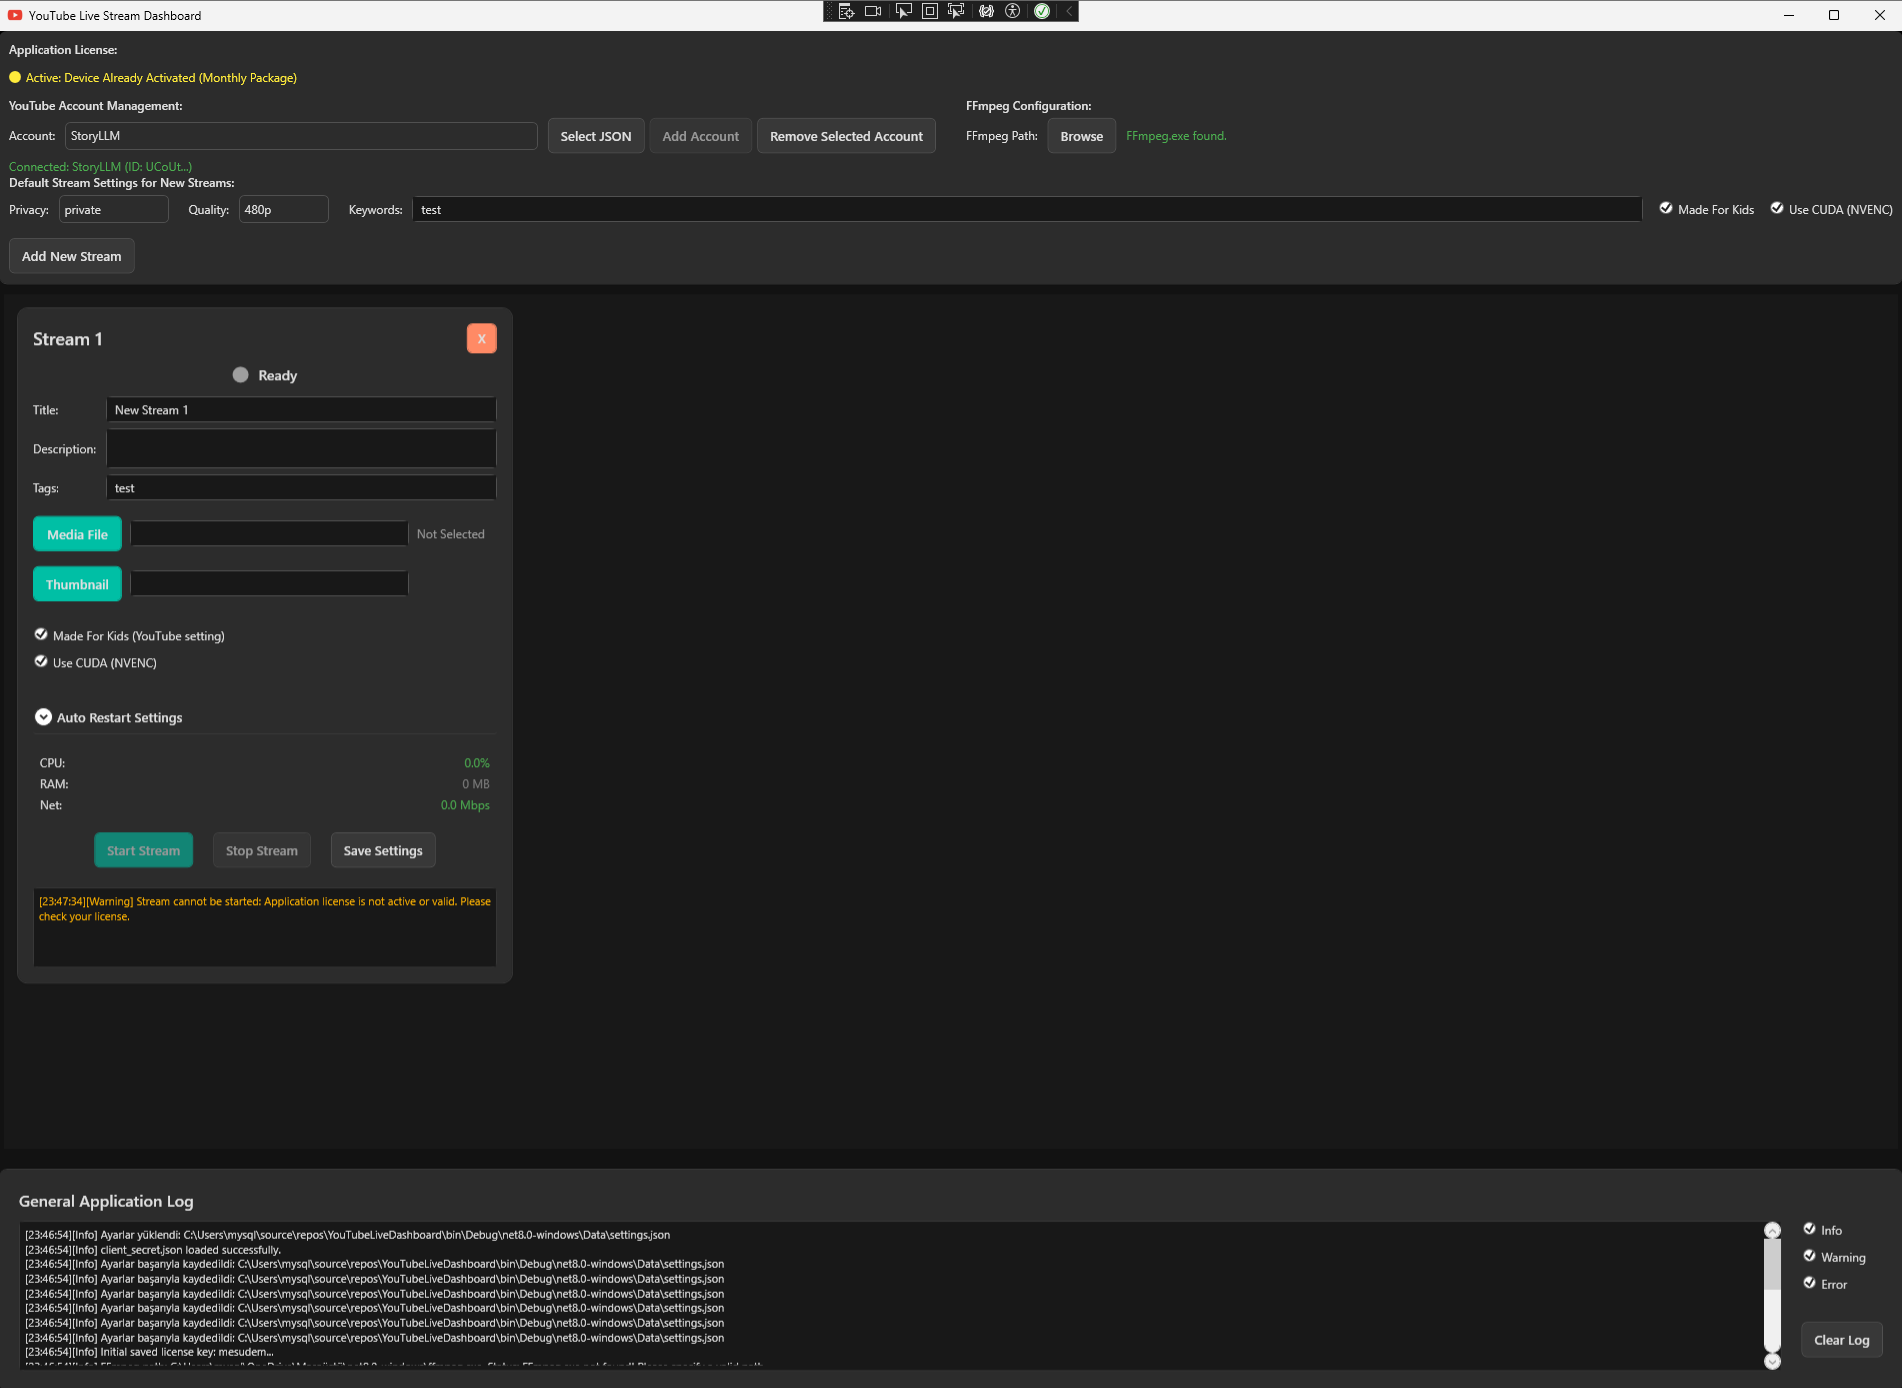Click the Net 0.0 Mbps value
Screen dimensions: 1902x1388
(465, 805)
